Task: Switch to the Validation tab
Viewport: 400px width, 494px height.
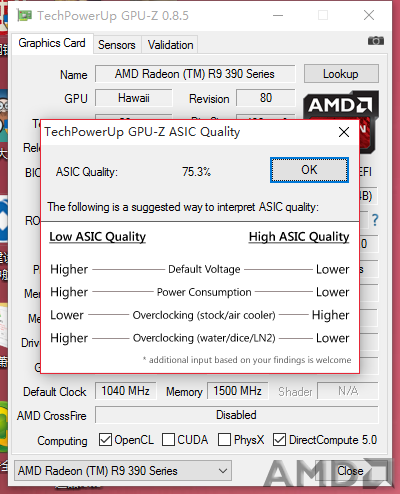Action: [x=170, y=45]
